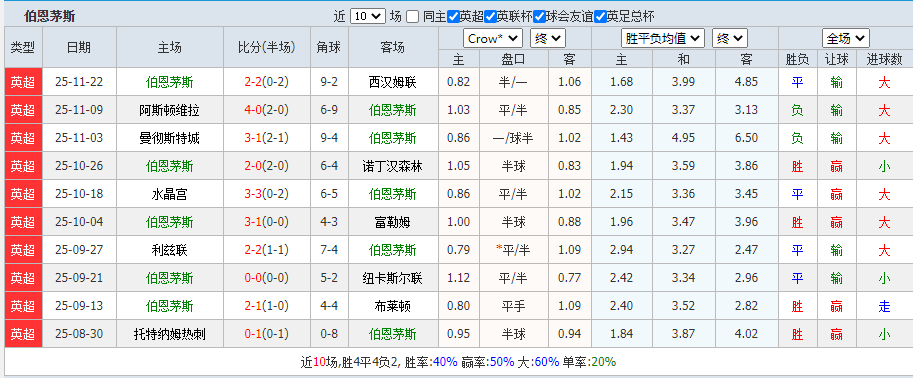
Task: Click the draw odds value 4.95
Action: tap(683, 138)
